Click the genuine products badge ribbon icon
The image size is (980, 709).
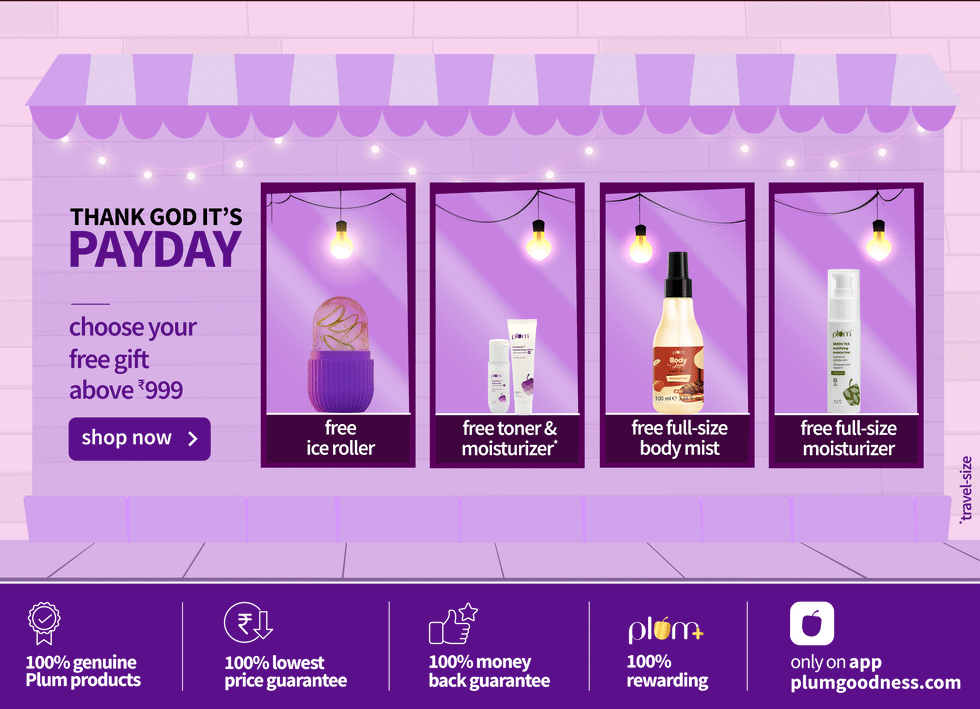pos(44,623)
